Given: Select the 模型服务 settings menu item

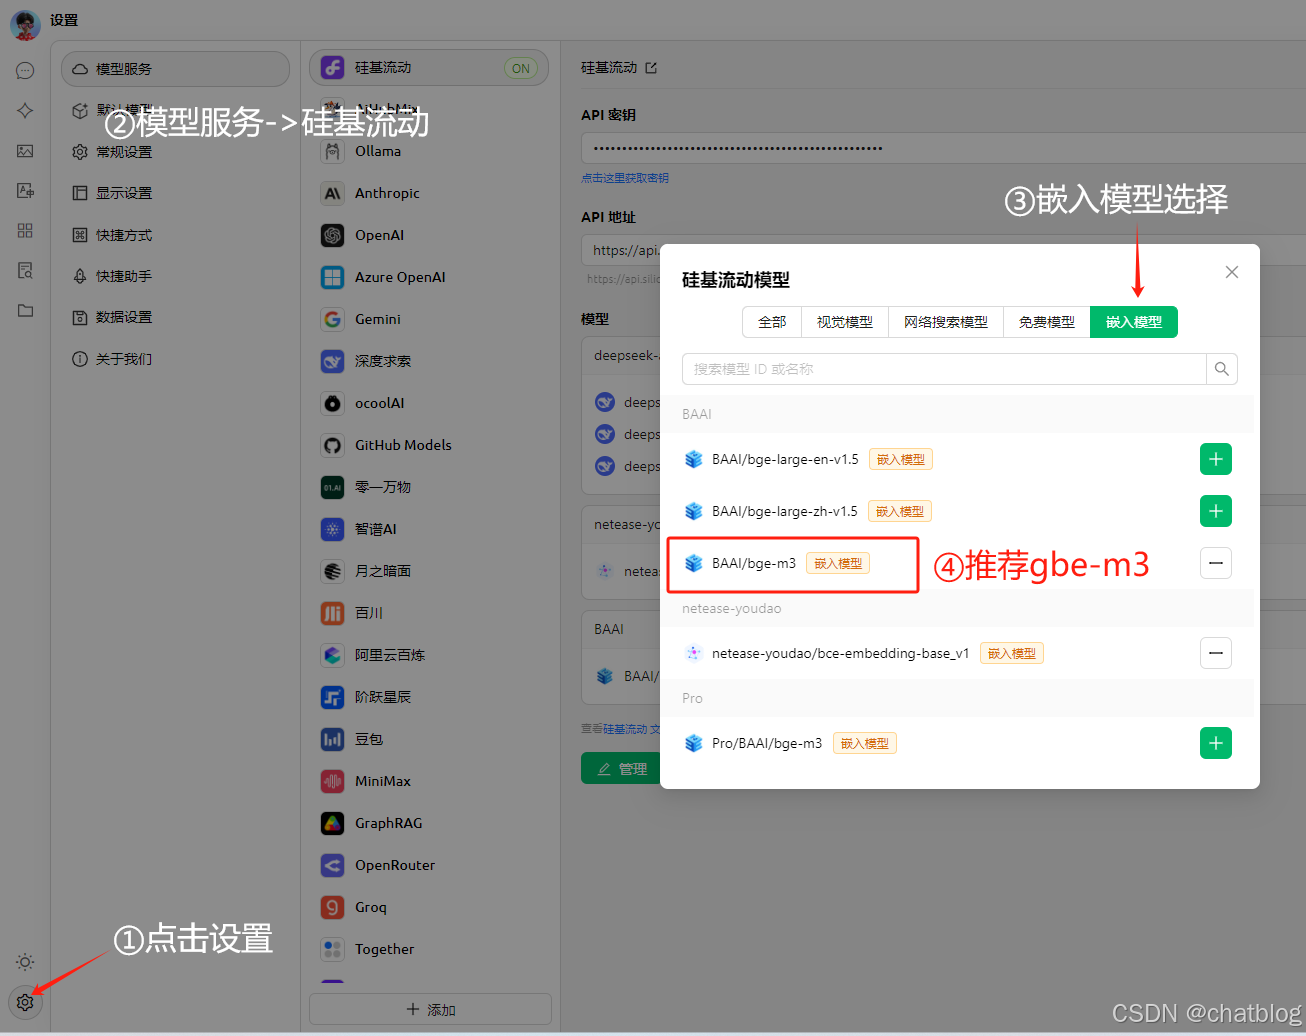Looking at the screenshot, I should (175, 69).
